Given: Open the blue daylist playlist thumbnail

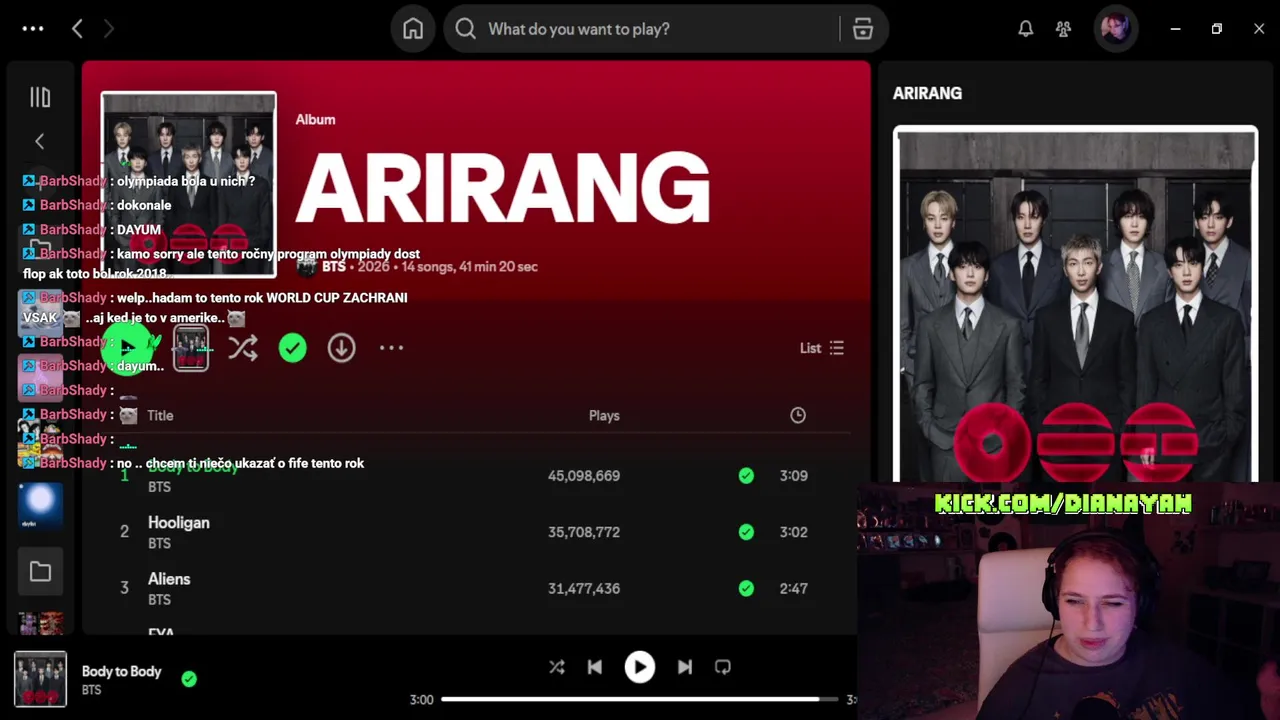Looking at the screenshot, I should point(40,506).
